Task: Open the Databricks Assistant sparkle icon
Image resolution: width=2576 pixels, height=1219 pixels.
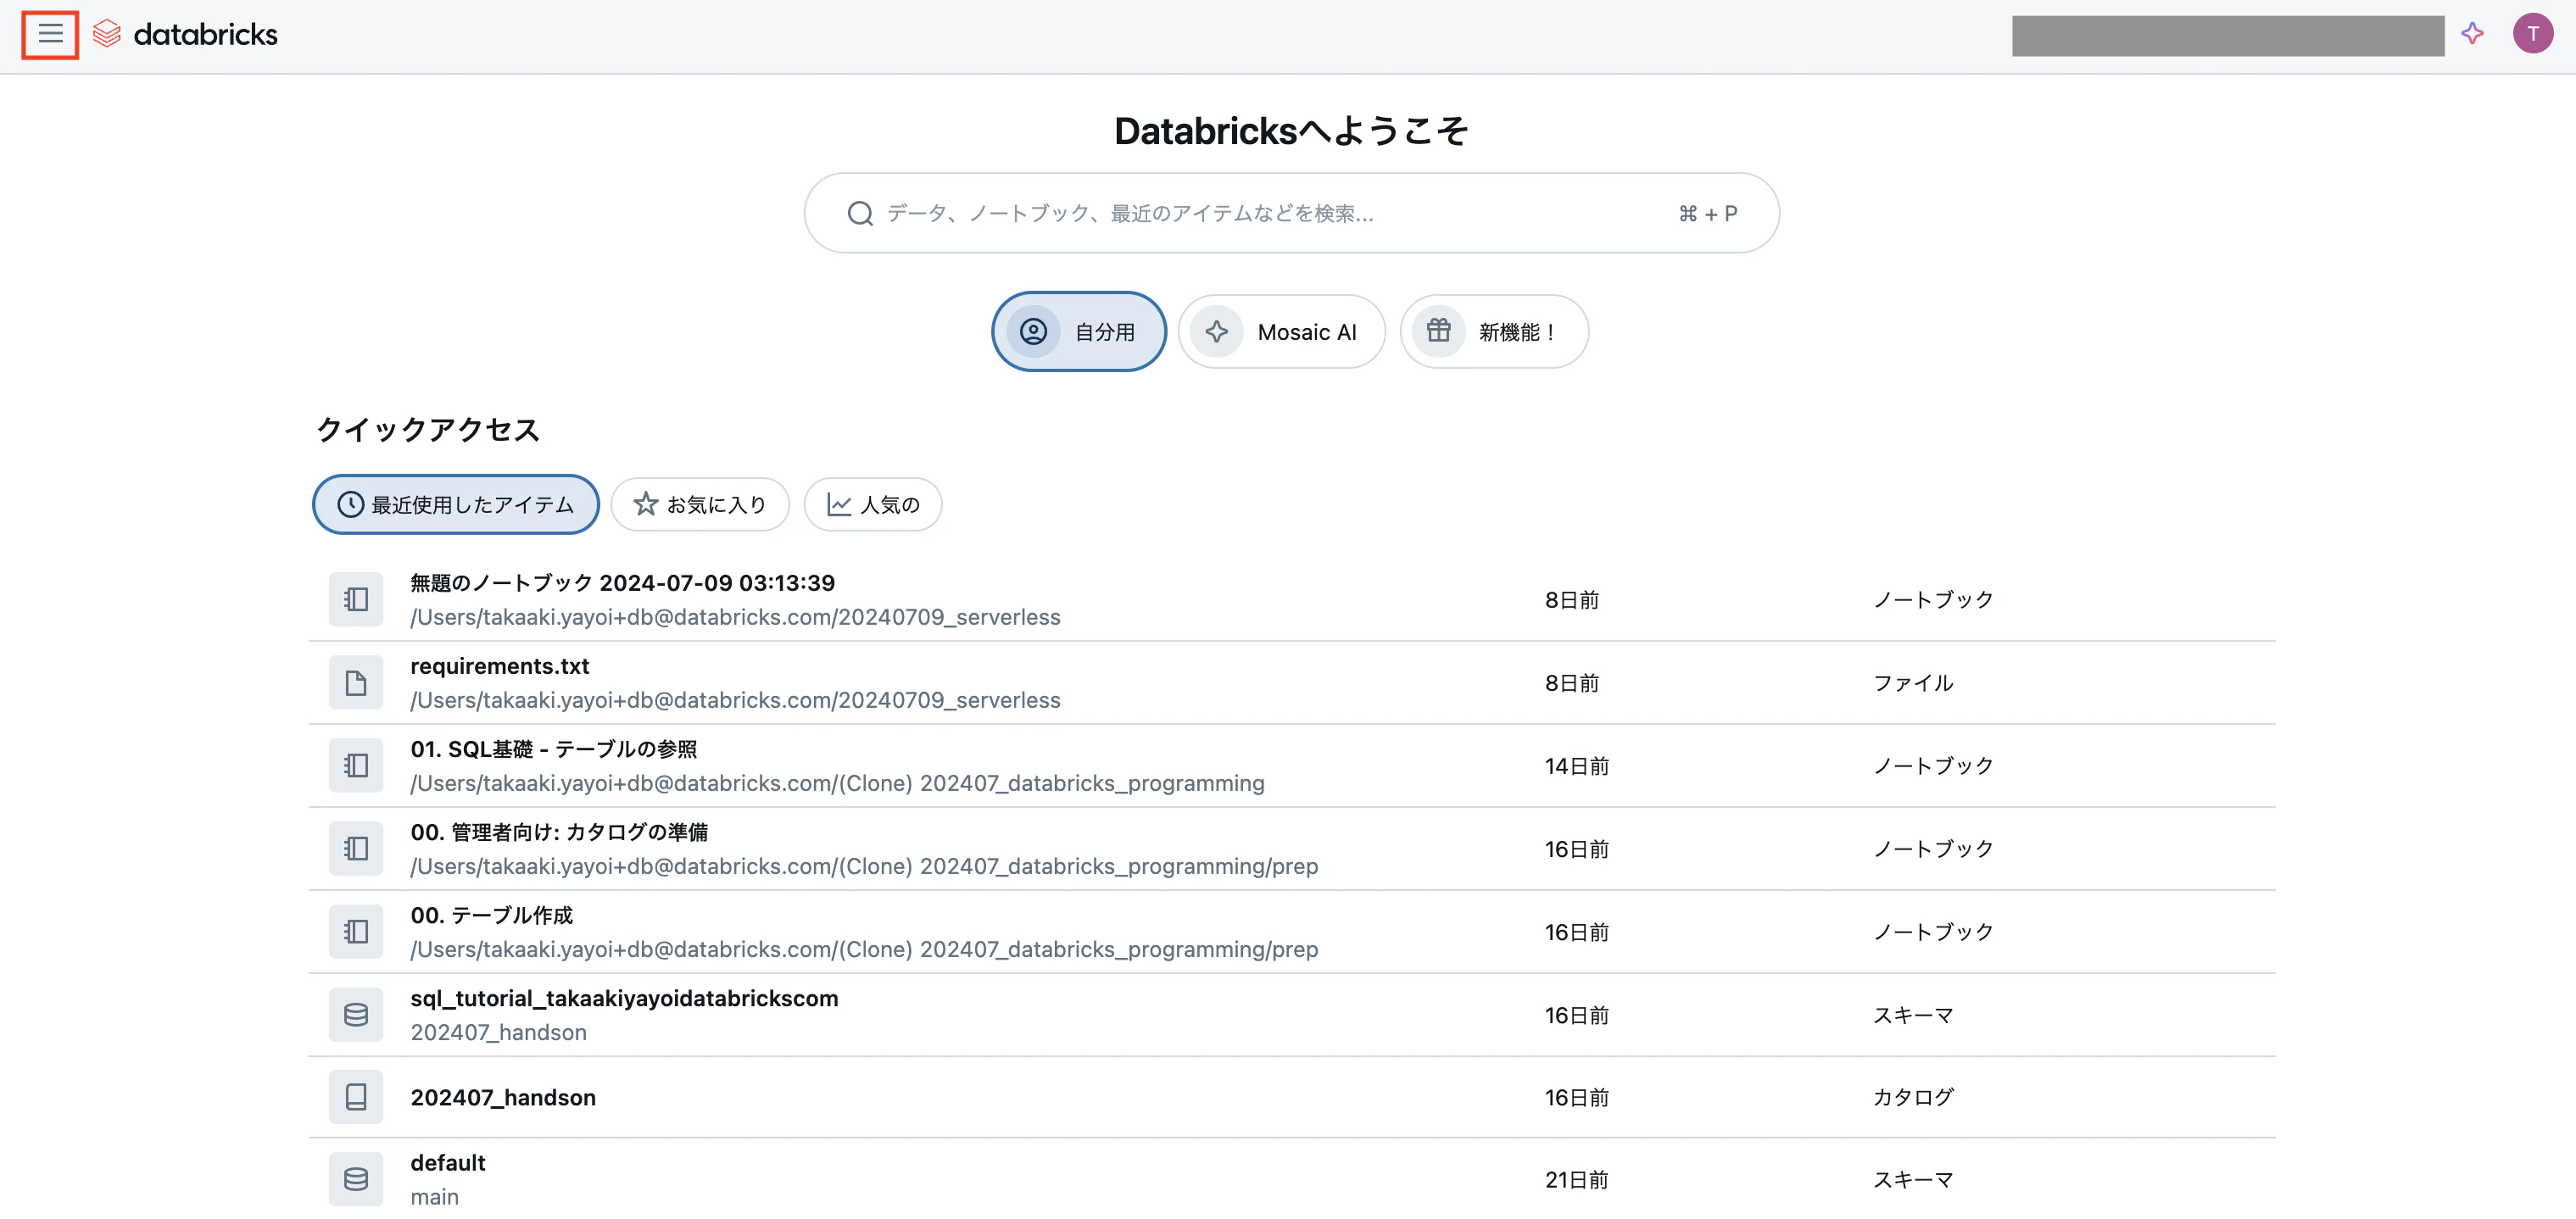Action: pyautogui.click(x=2472, y=34)
